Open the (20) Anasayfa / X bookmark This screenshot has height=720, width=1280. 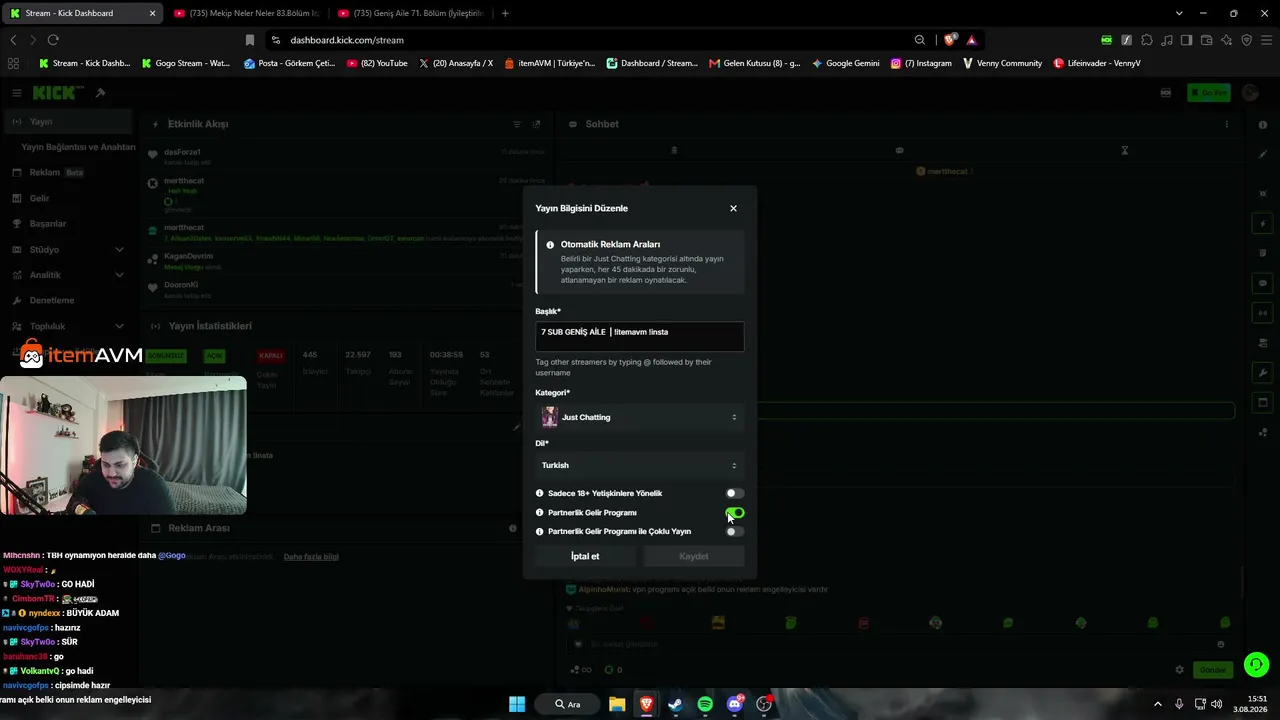pyautogui.click(x=456, y=63)
